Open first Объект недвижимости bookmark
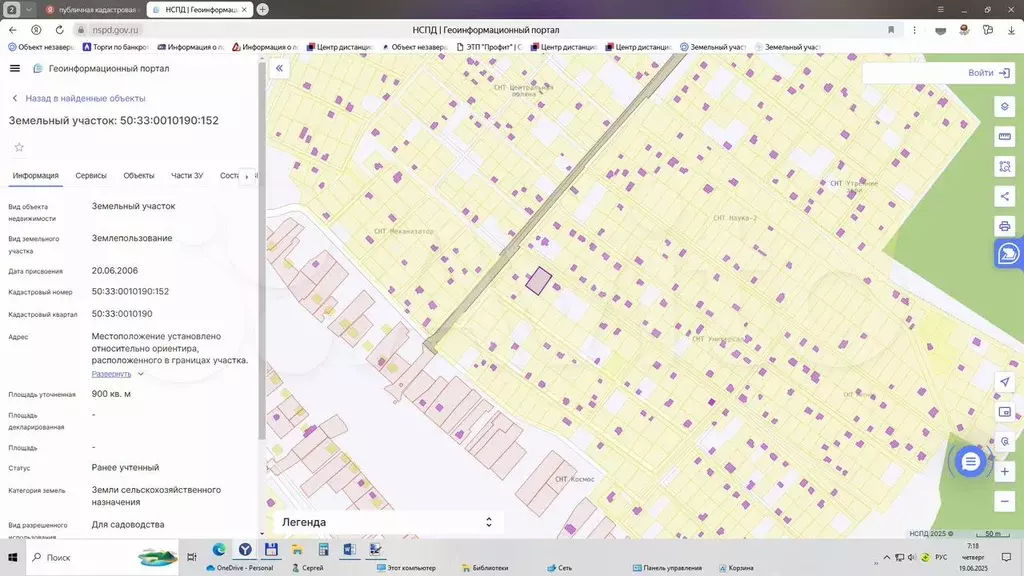Image resolution: width=1024 pixels, height=576 pixels. (x=41, y=47)
